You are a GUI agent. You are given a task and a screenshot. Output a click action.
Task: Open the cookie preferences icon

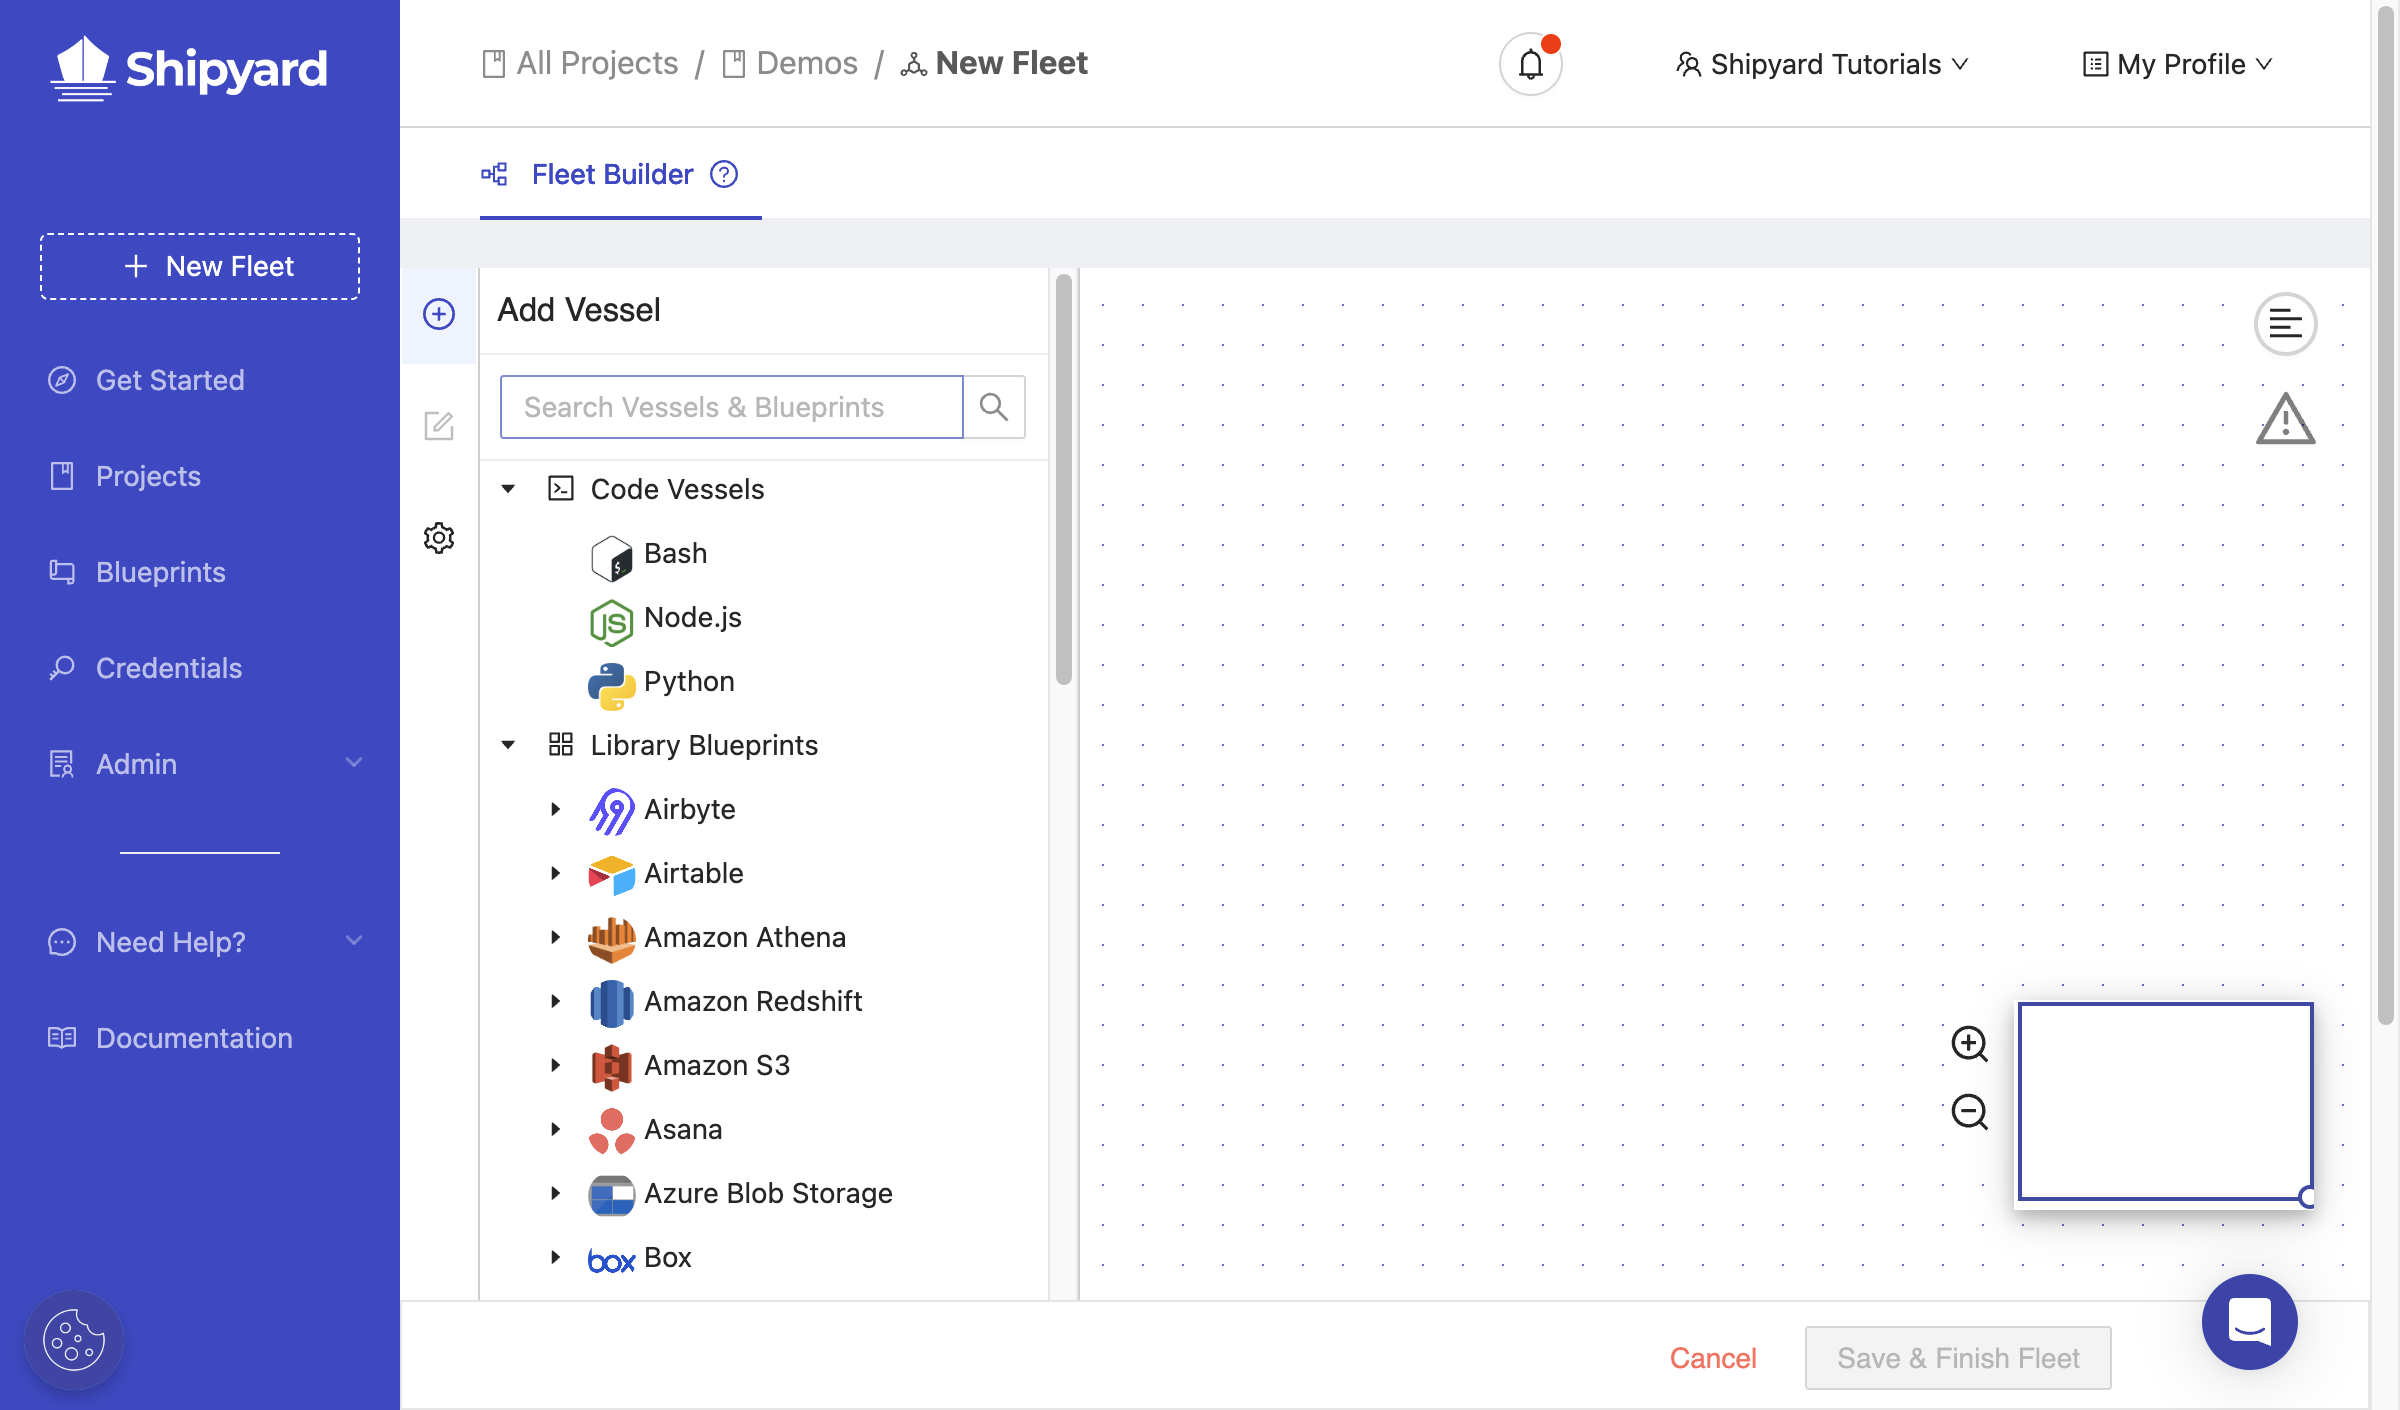74,1340
